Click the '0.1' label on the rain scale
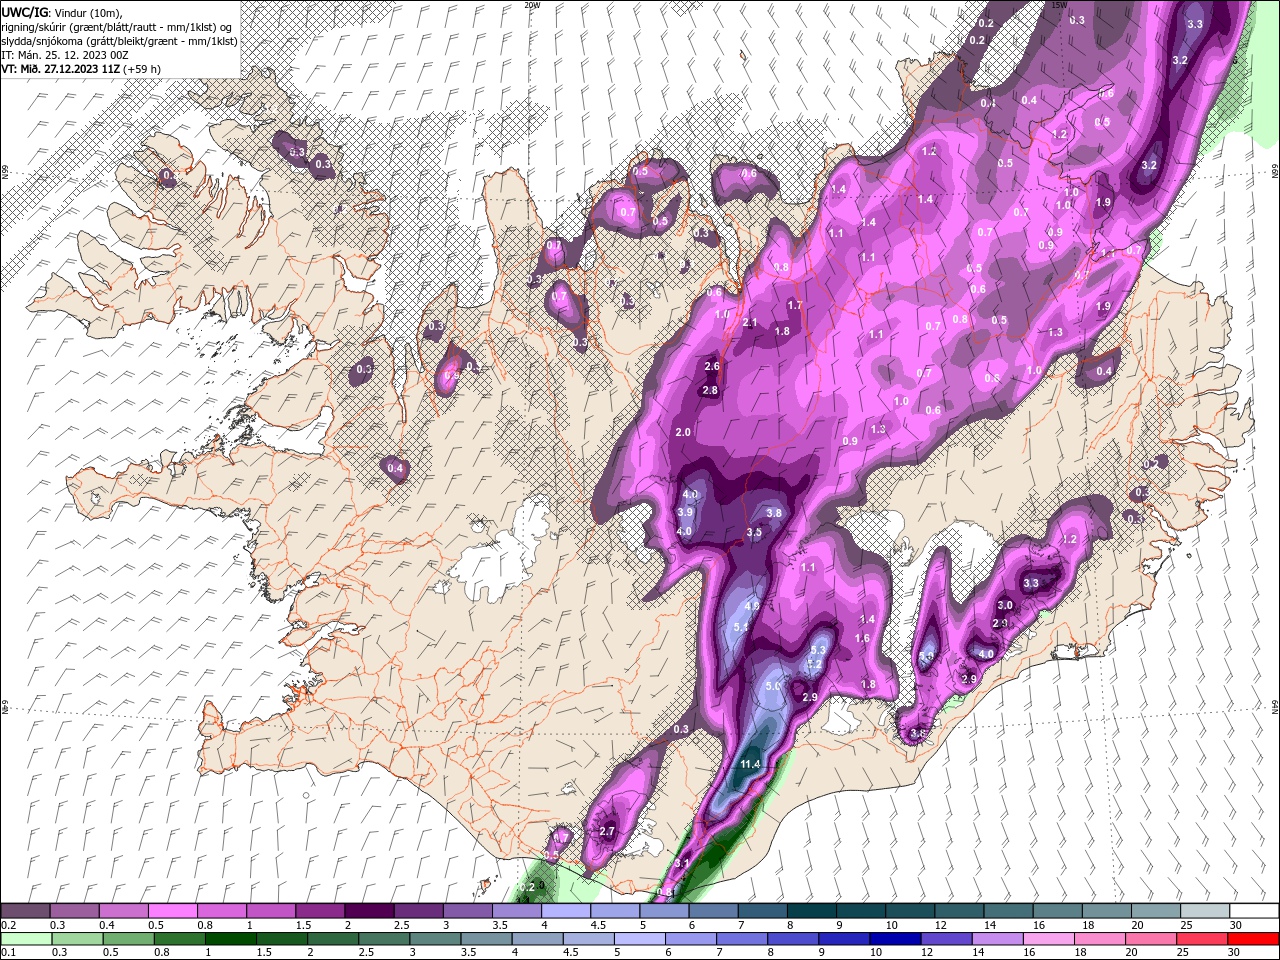The height and width of the screenshot is (960, 1280). 8,953
